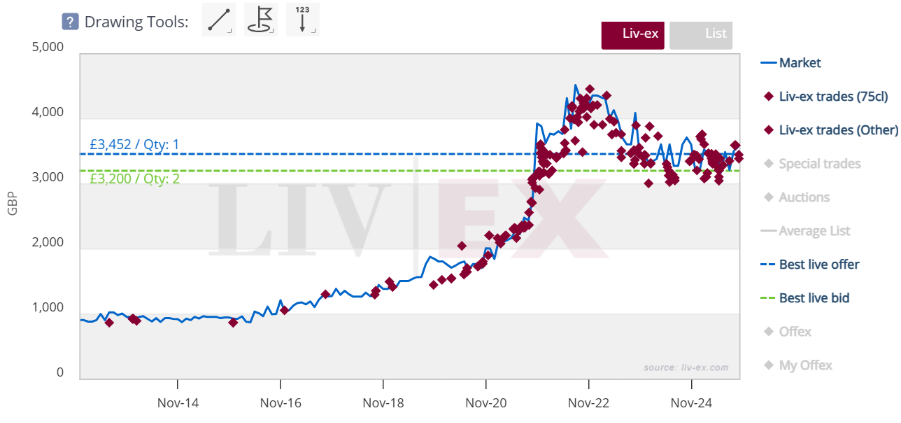This screenshot has width=901, height=423.
Task: Toggle the Market series in legend
Action: [799, 63]
